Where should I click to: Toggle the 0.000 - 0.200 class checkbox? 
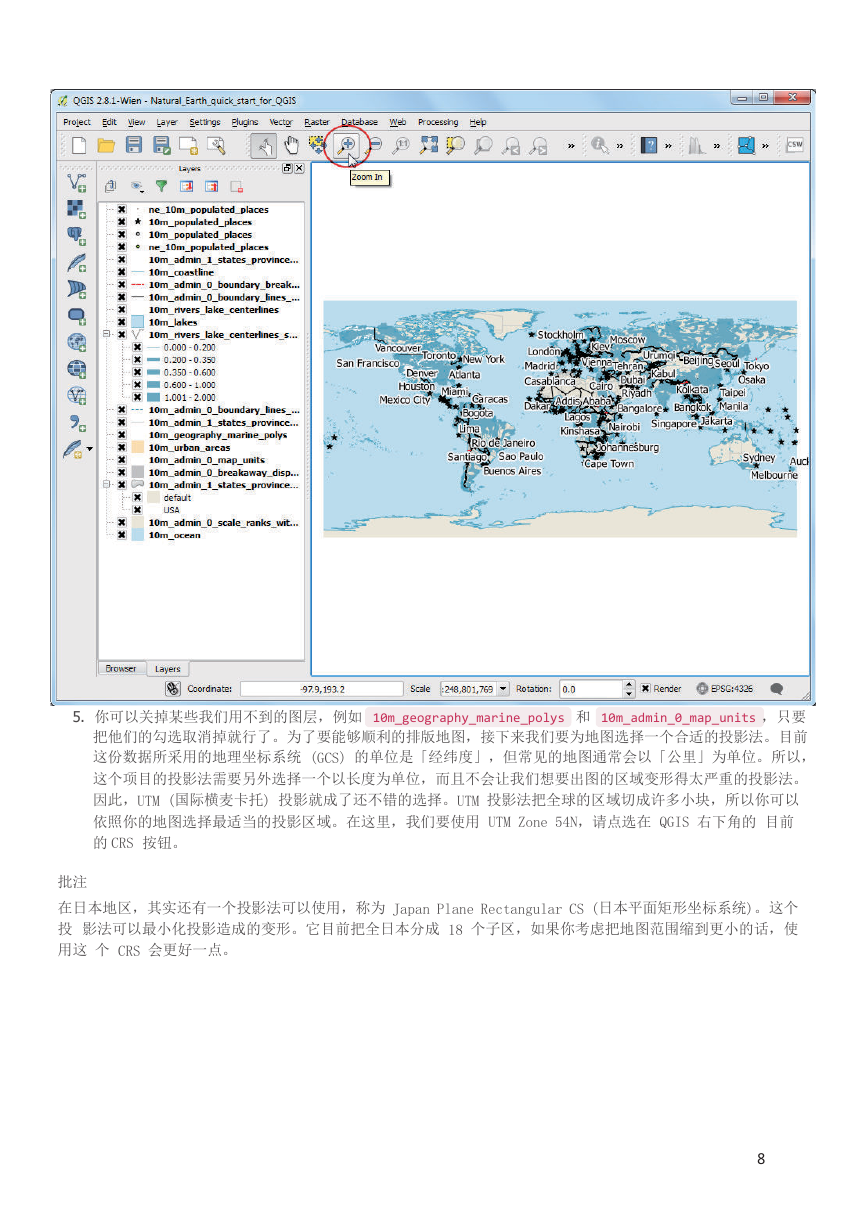coord(137,347)
